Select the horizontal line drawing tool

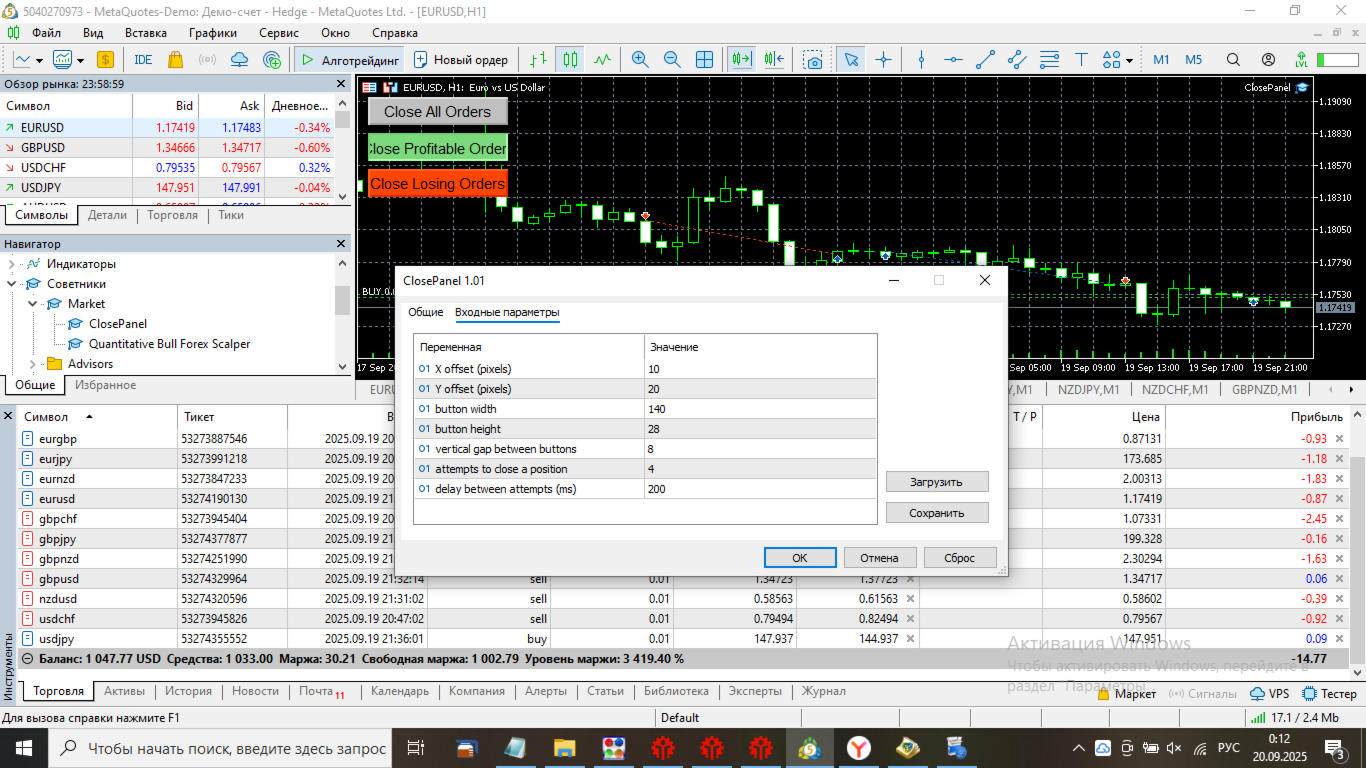(953, 60)
